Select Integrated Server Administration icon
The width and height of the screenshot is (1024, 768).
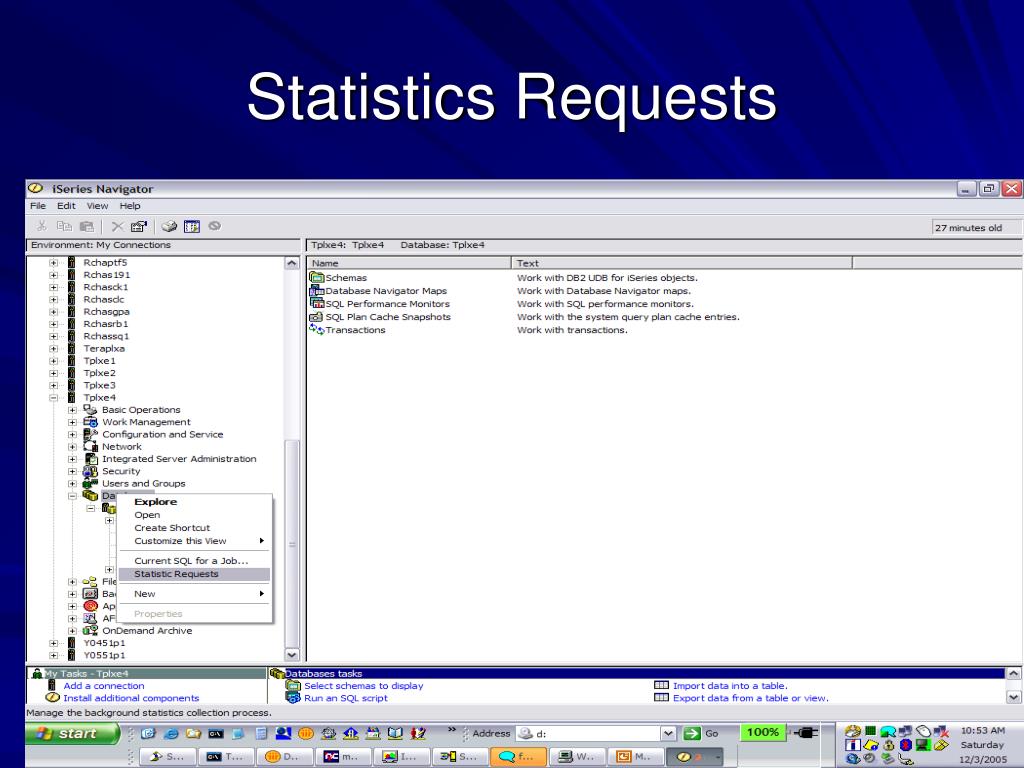coord(90,459)
